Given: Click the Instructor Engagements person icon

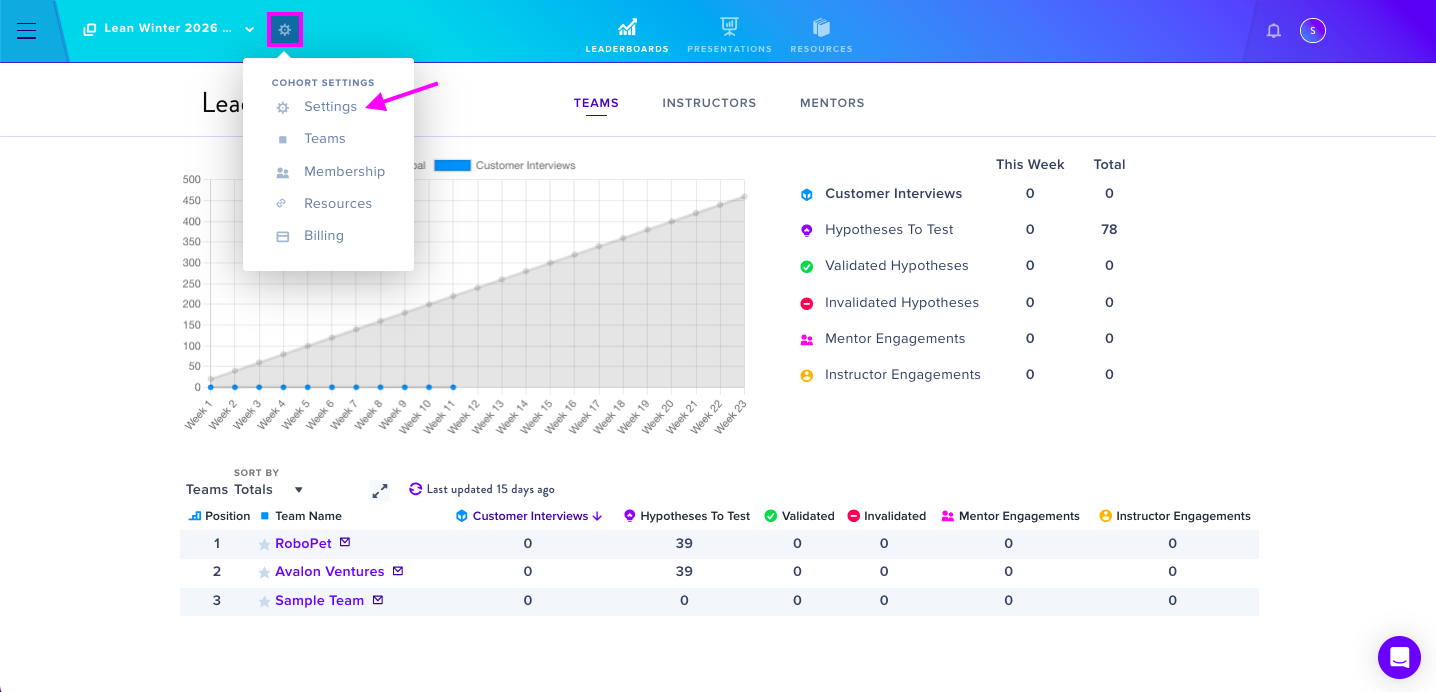Looking at the screenshot, I should pyautogui.click(x=807, y=375).
